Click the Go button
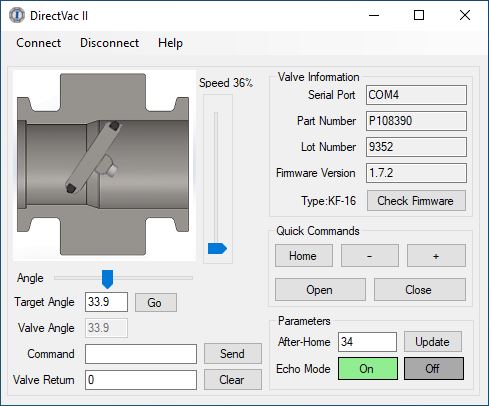The image size is (489, 406). pyautogui.click(x=156, y=303)
